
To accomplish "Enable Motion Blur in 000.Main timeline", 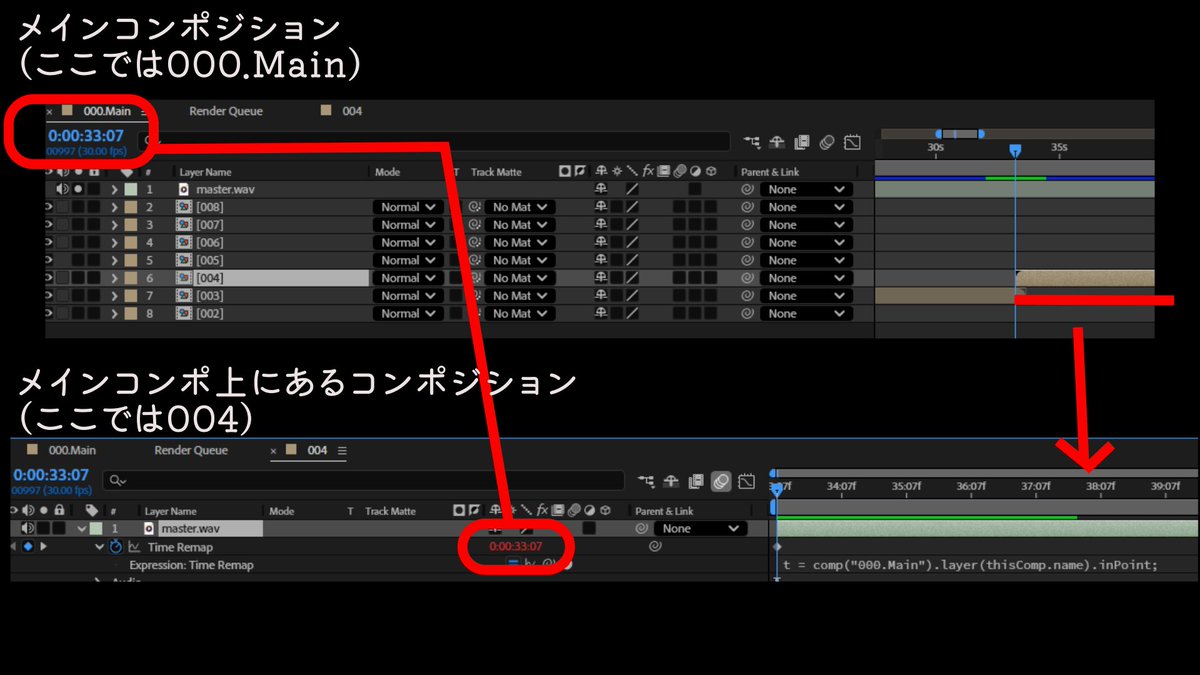I will (x=827, y=142).
